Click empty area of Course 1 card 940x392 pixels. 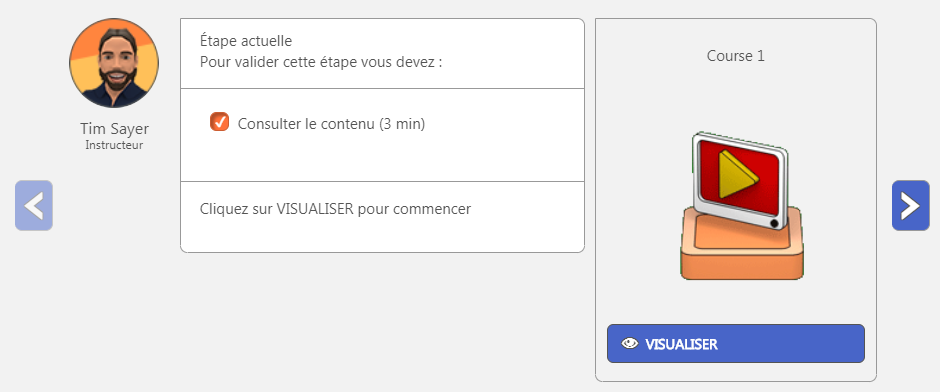(736, 303)
